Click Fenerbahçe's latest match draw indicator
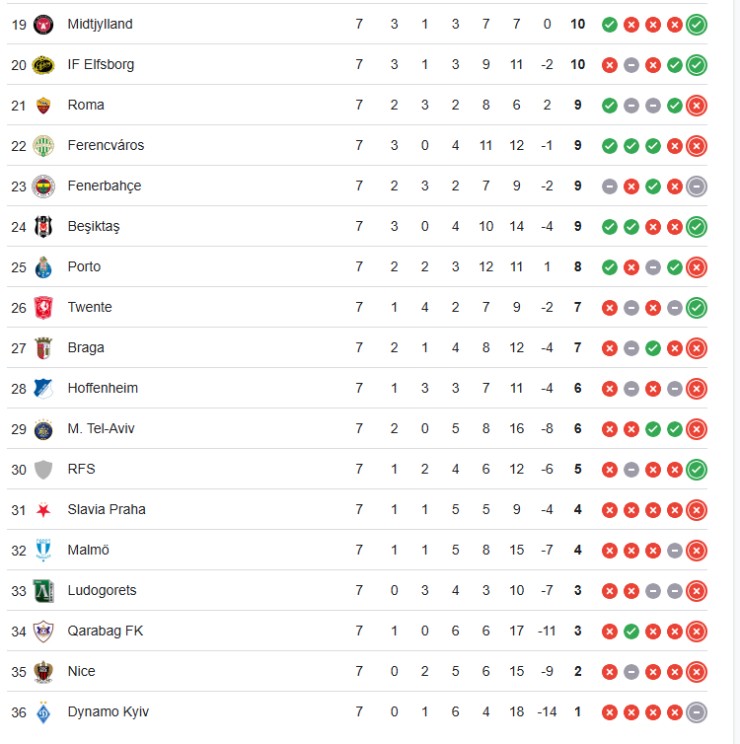This screenshot has width=740, height=744. pyautogui.click(x=697, y=186)
